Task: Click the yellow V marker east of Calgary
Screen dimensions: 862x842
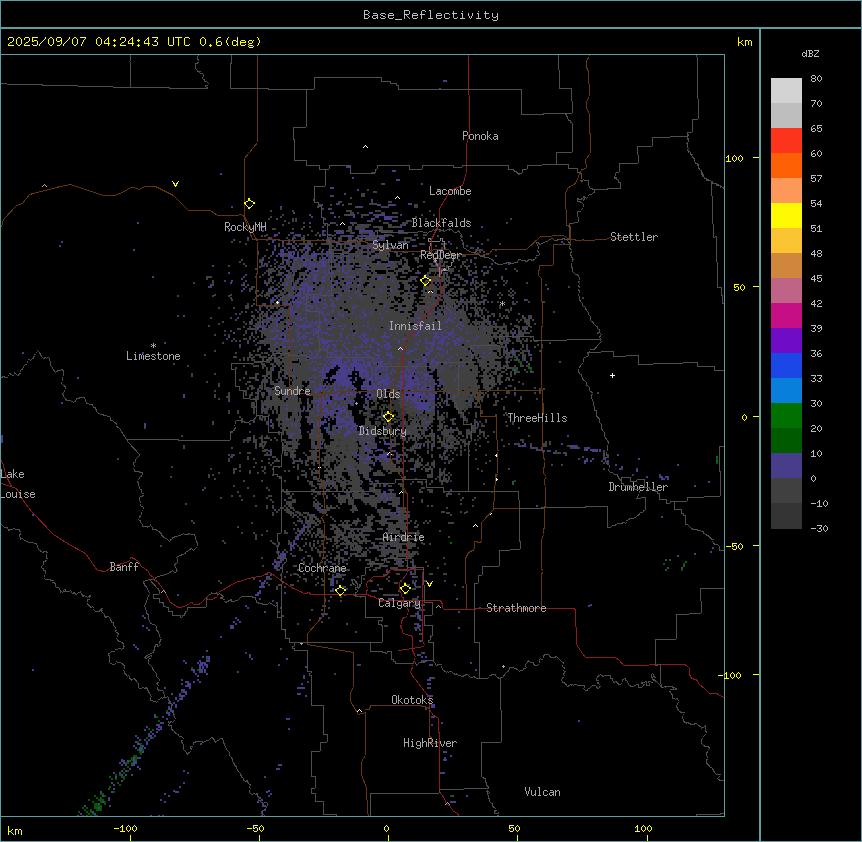Action: pos(429,584)
